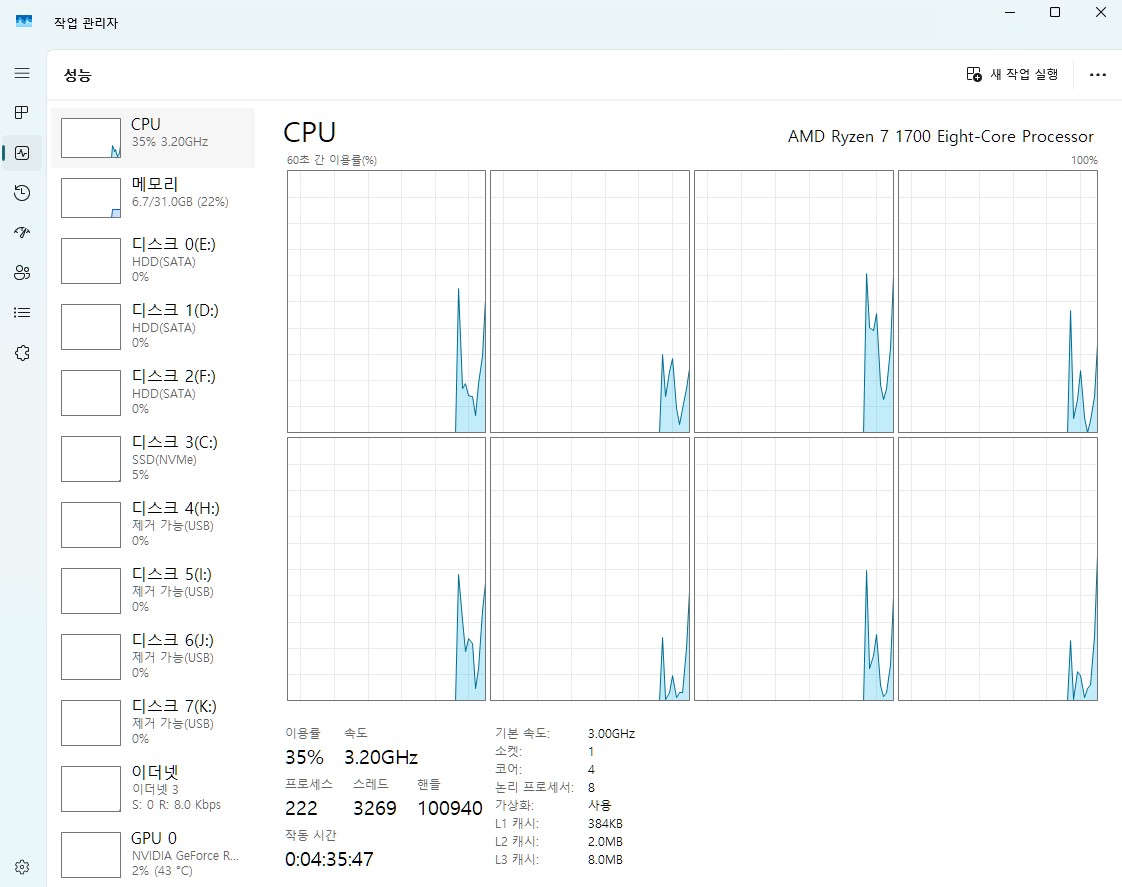Open the Users page icon
The image size is (1122, 887).
[x=22, y=273]
